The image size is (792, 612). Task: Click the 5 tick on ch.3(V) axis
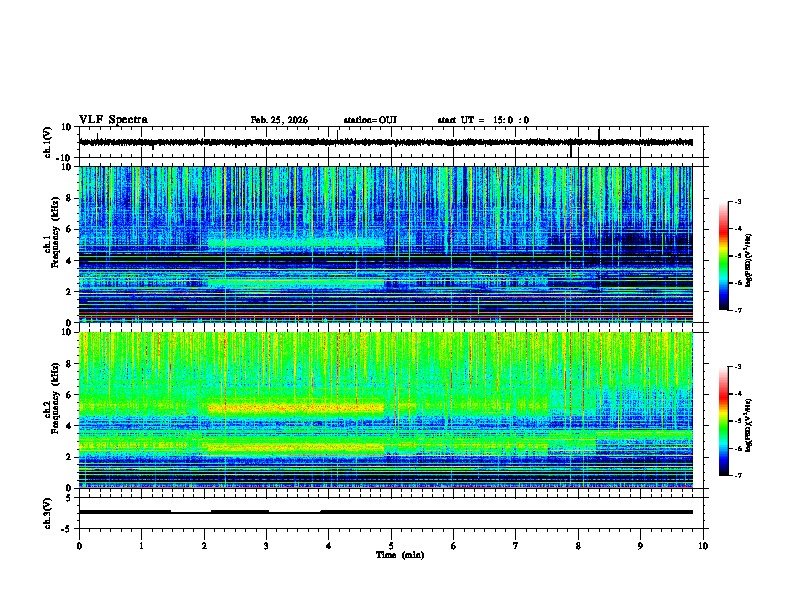69,498
